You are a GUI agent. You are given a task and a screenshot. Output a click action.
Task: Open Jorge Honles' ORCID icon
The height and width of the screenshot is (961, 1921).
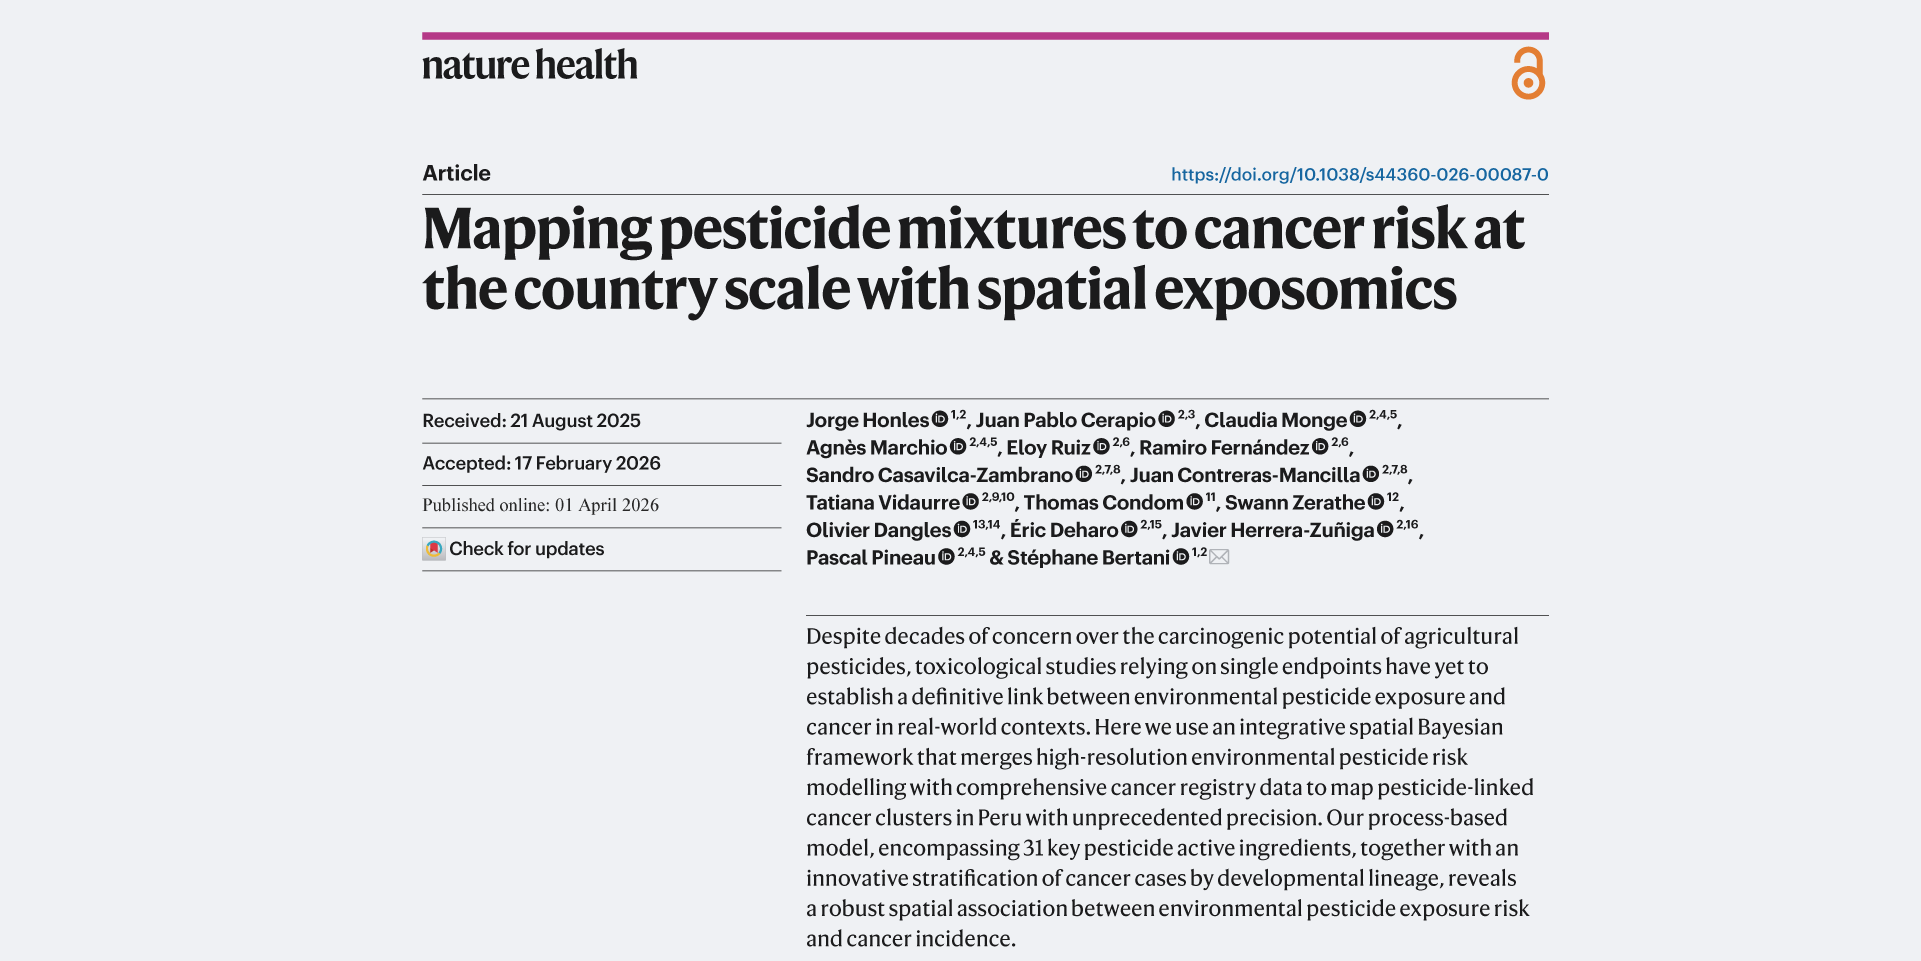point(940,420)
